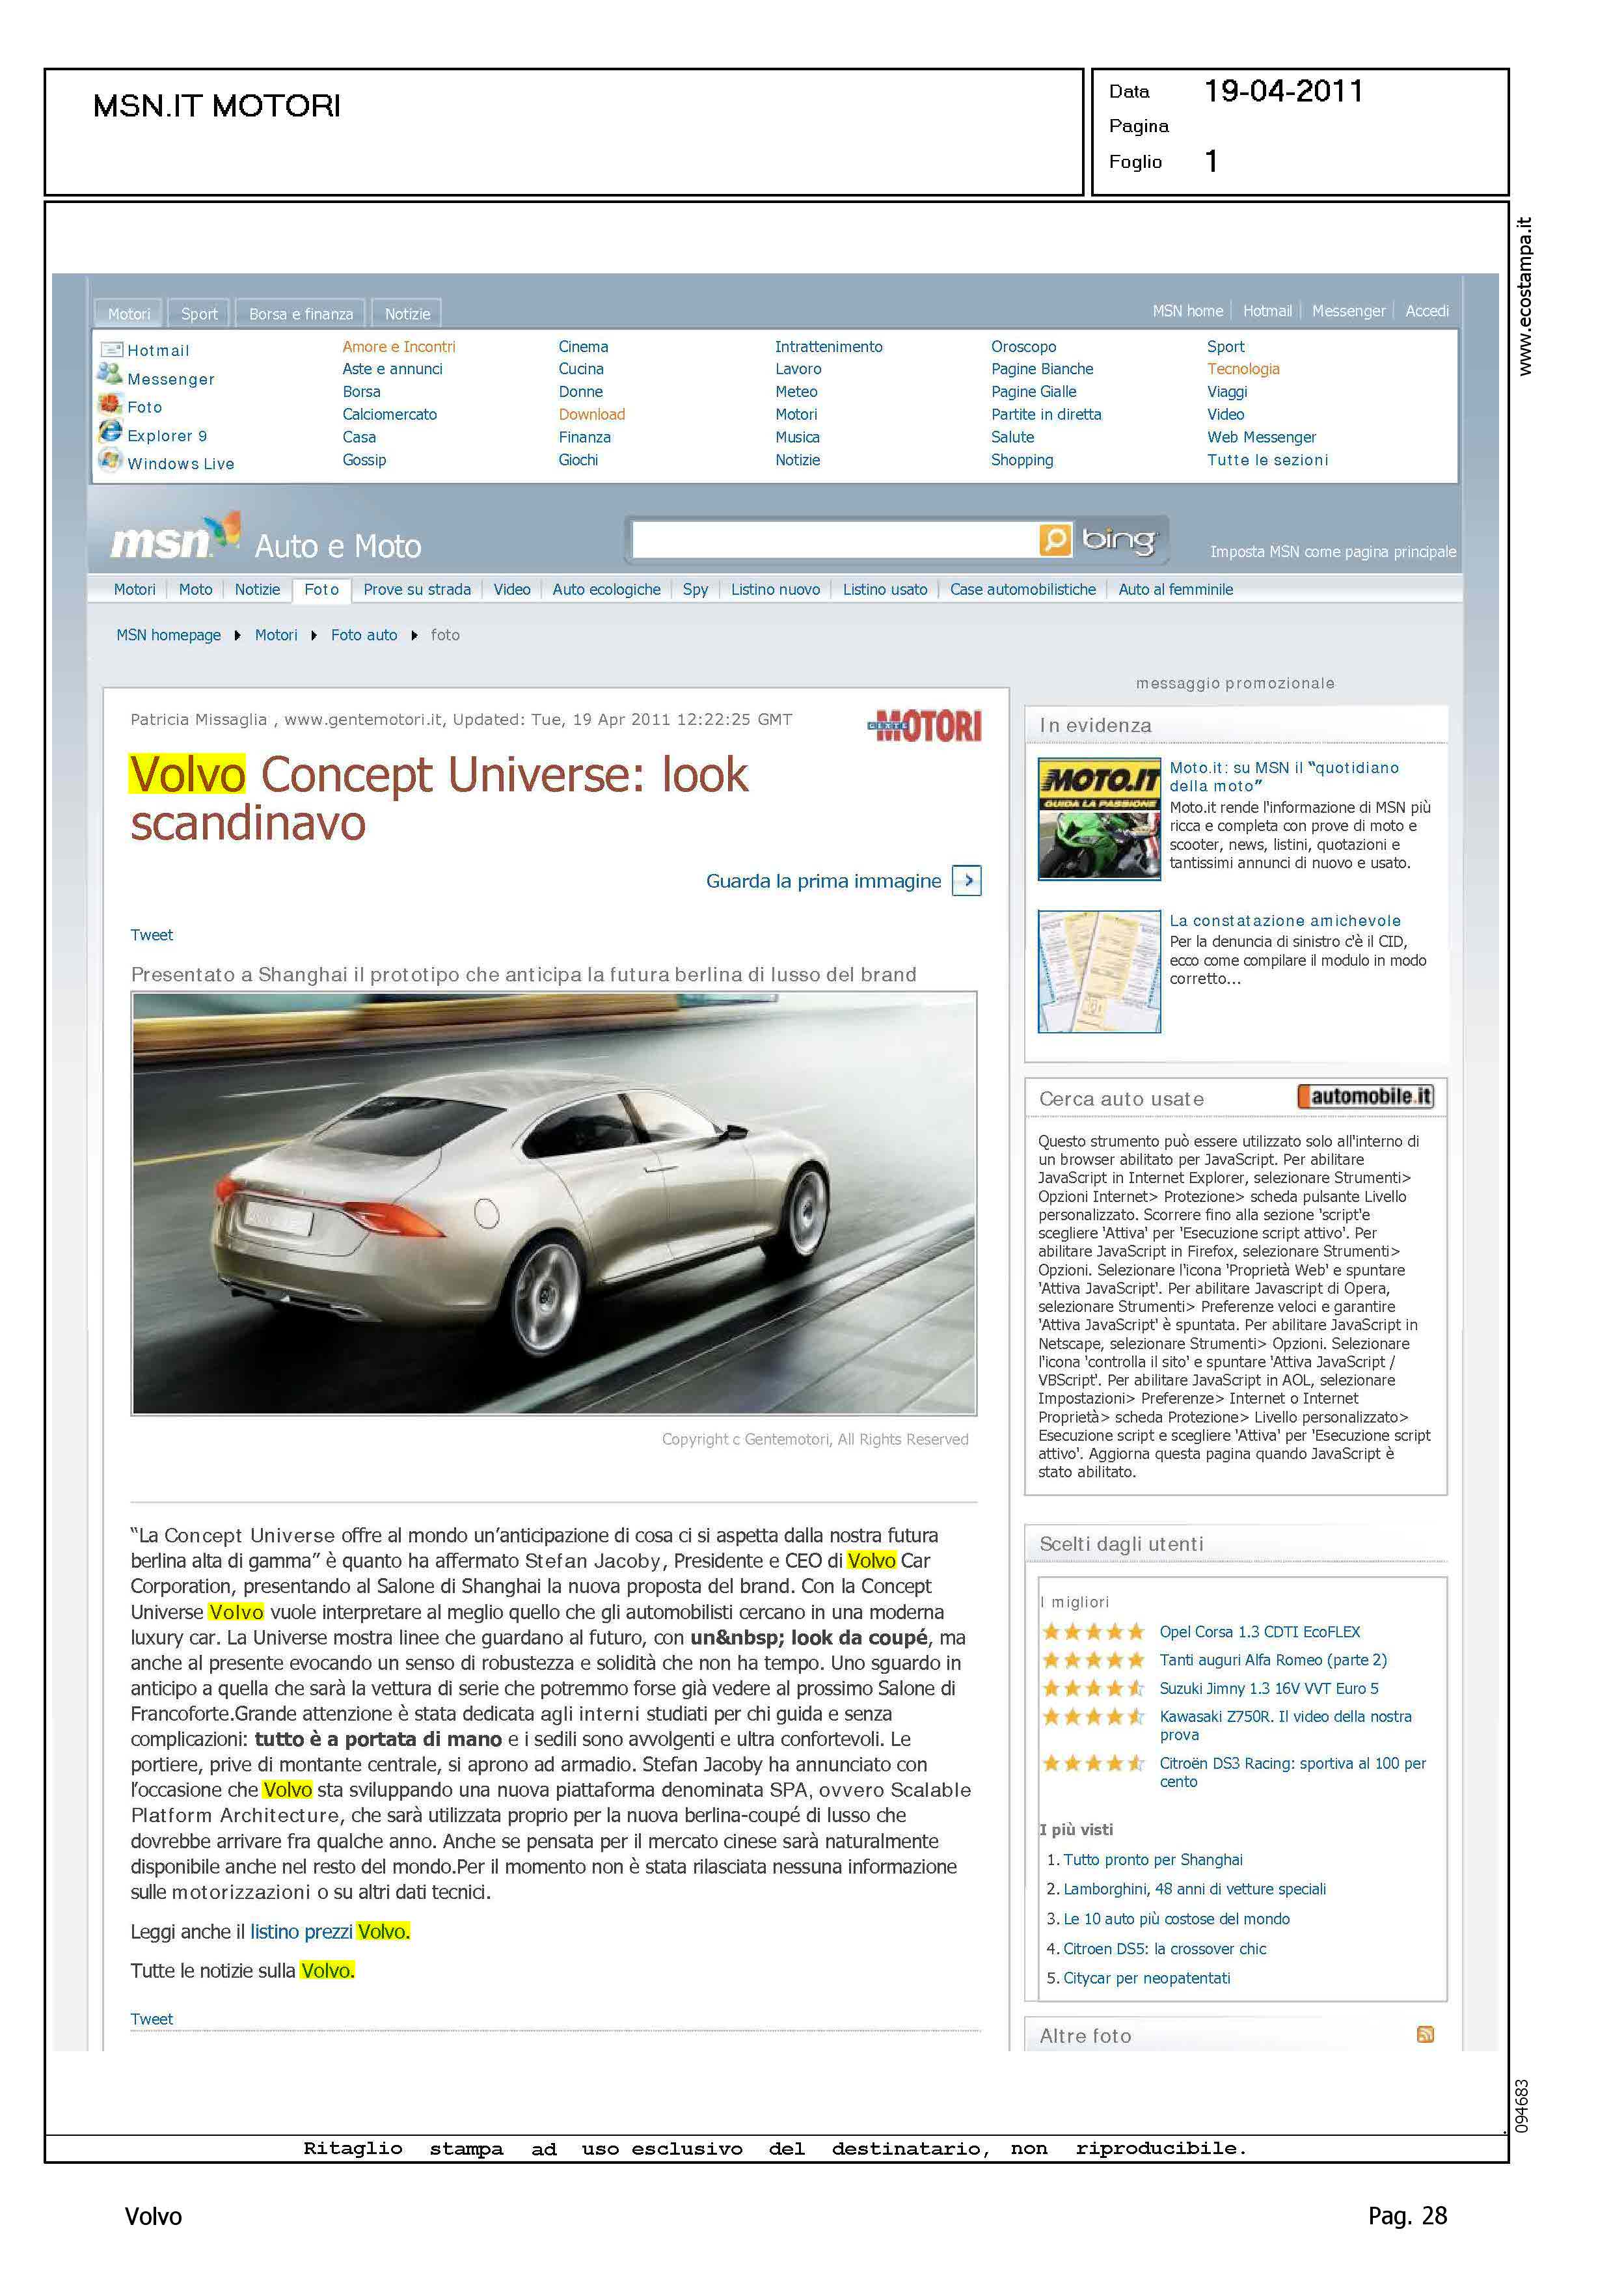This screenshot has height=2279, width=1624.
Task: Open Listino usato menu item
Action: click(884, 590)
